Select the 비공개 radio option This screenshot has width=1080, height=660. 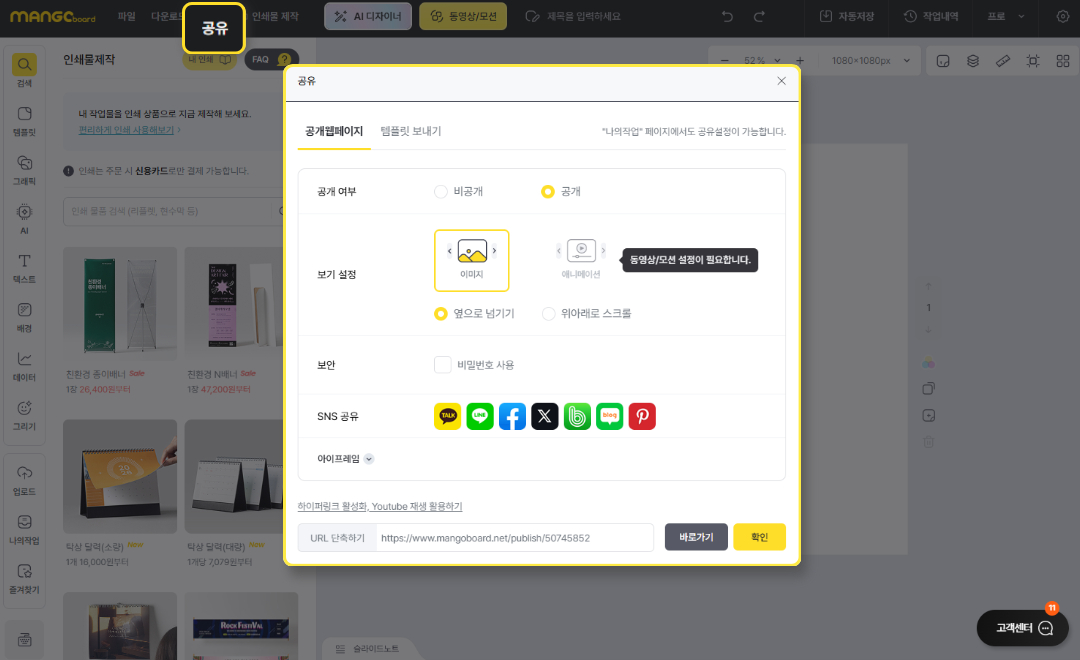(441, 191)
